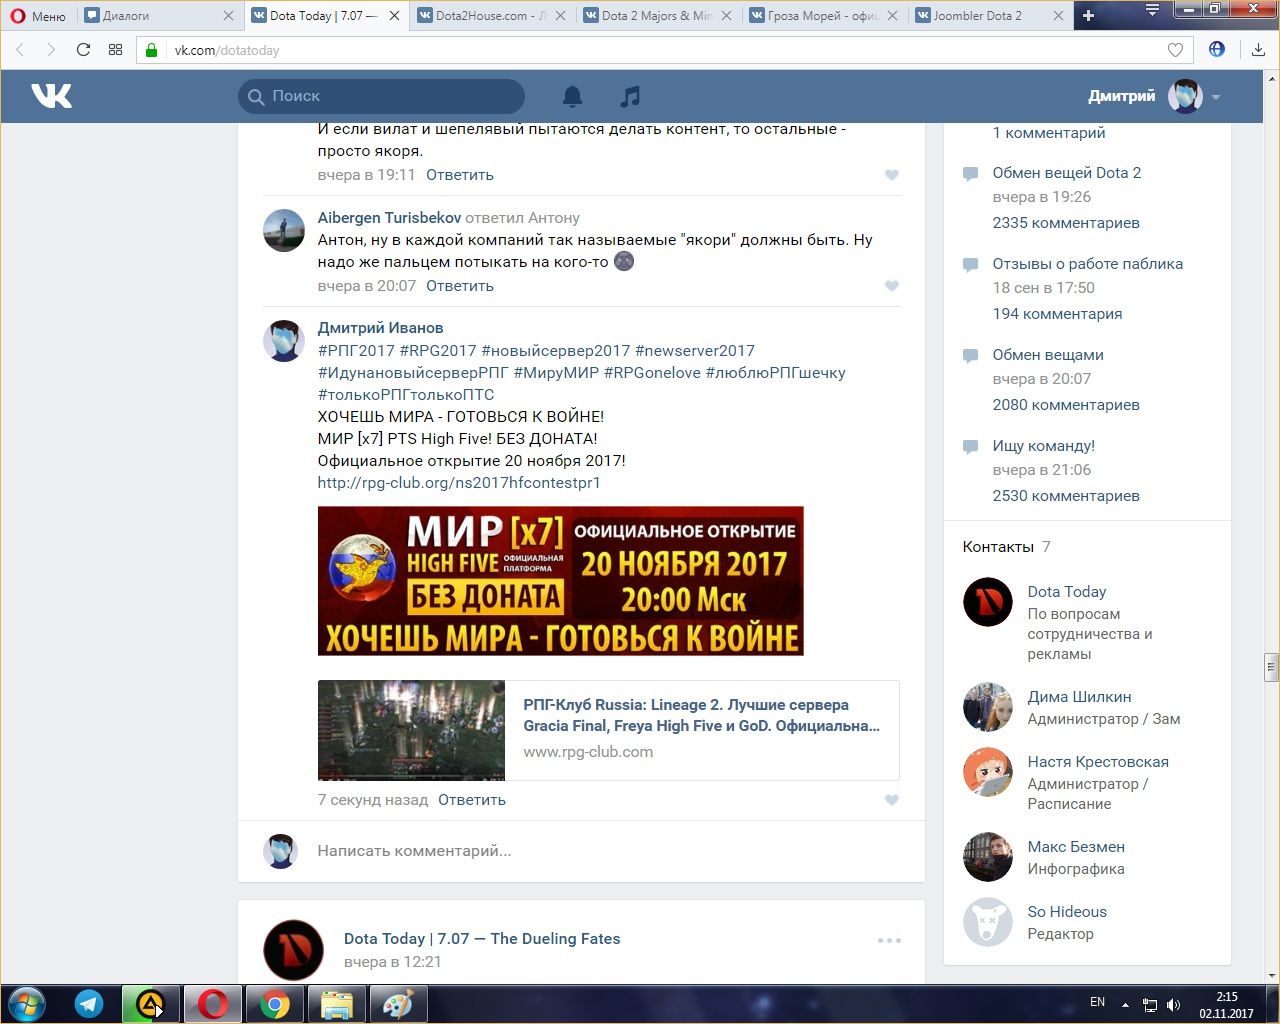
Task: Open the rpg-club.org/ns2017hfcontestpr1 link
Action: [x=459, y=483]
